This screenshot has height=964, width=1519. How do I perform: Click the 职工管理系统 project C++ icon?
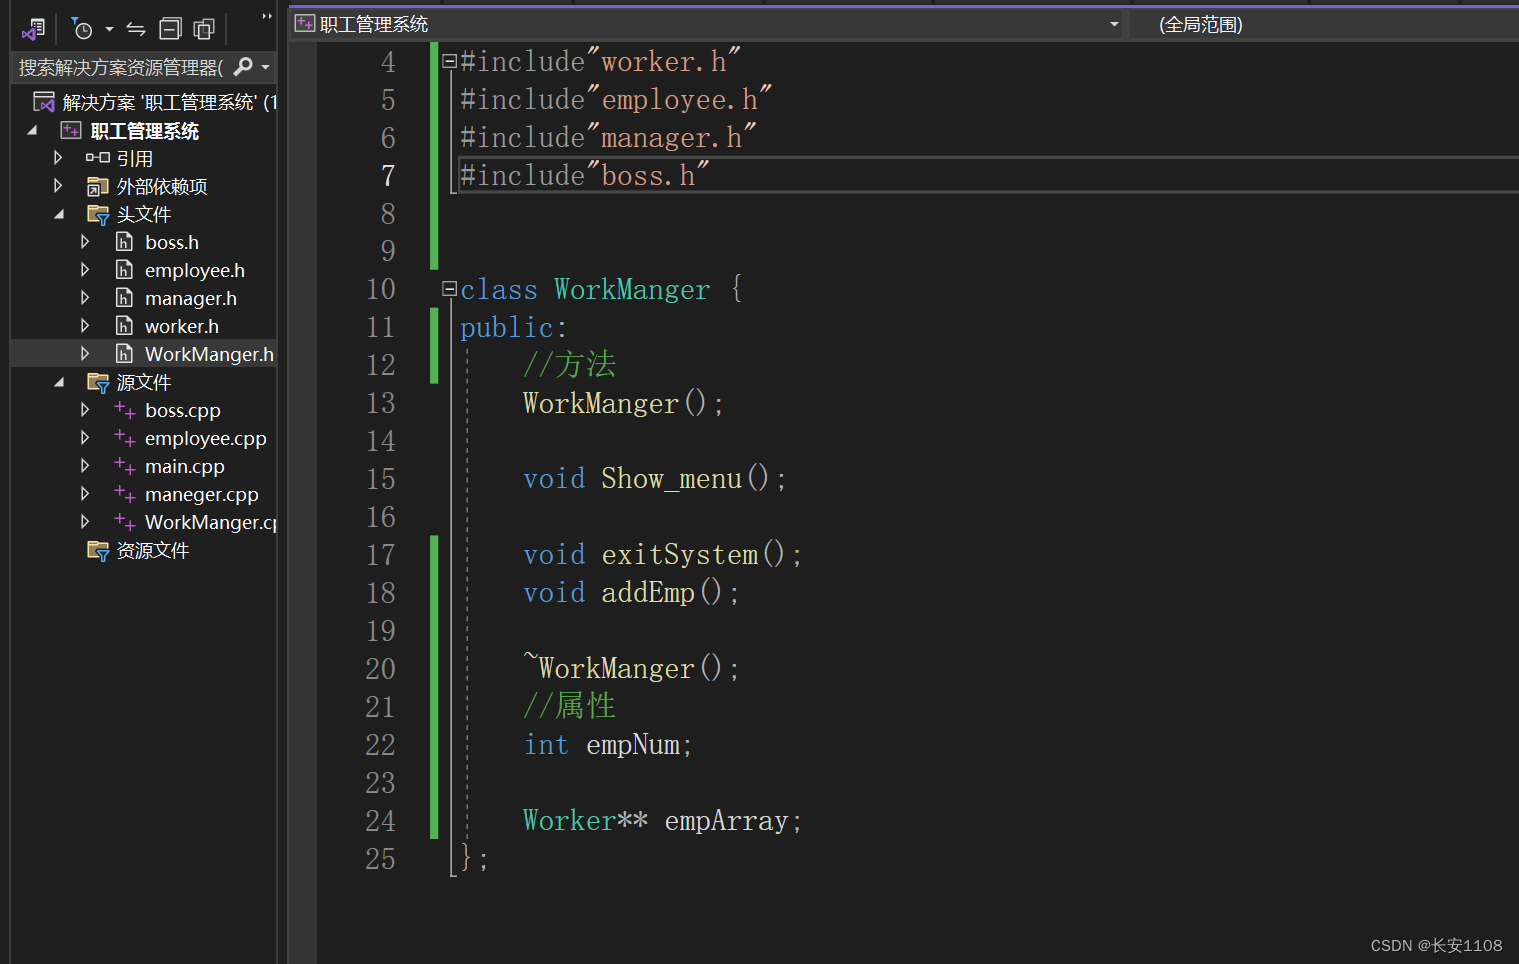71,130
